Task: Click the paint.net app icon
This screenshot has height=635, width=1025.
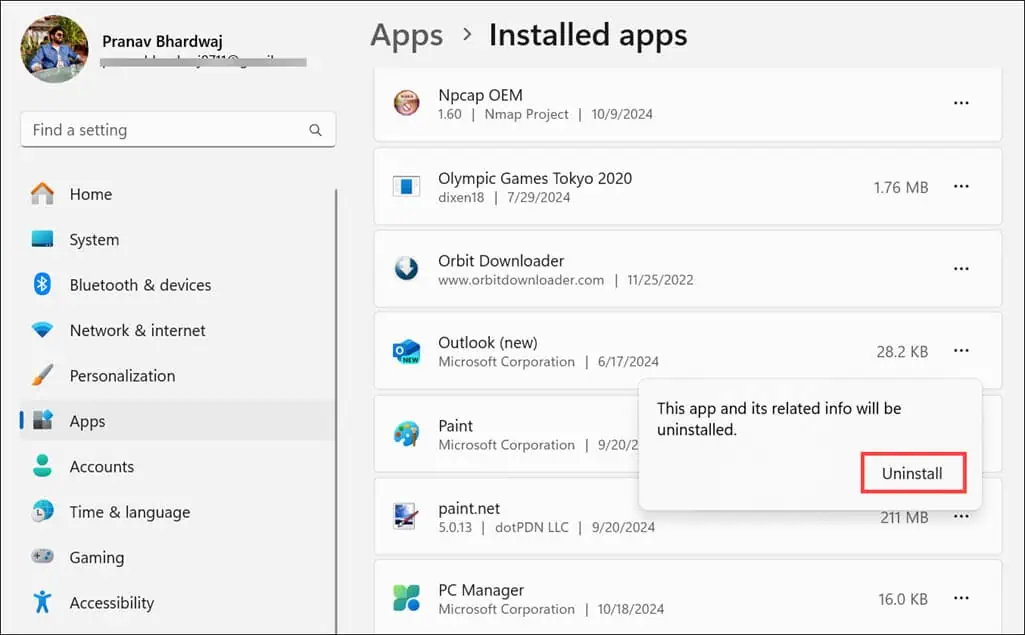Action: click(x=406, y=516)
